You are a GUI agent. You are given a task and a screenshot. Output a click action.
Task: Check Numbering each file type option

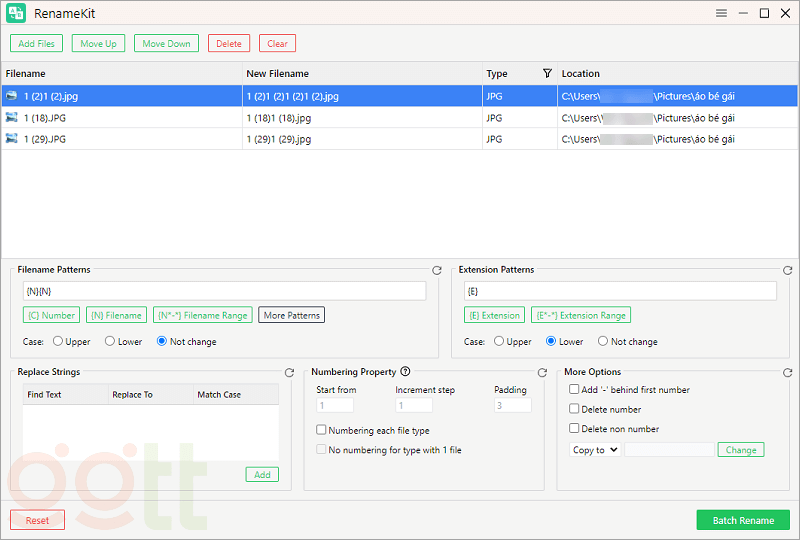click(x=321, y=430)
